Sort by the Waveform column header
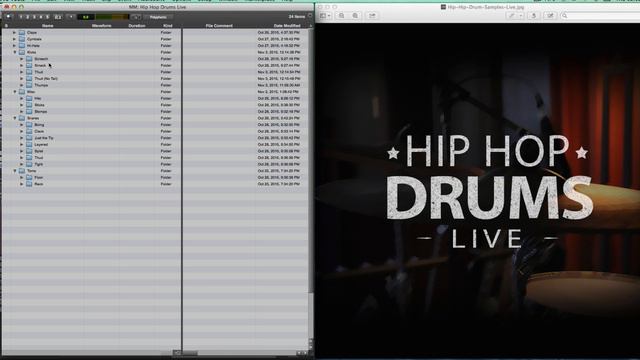640x360 pixels. [102, 26]
